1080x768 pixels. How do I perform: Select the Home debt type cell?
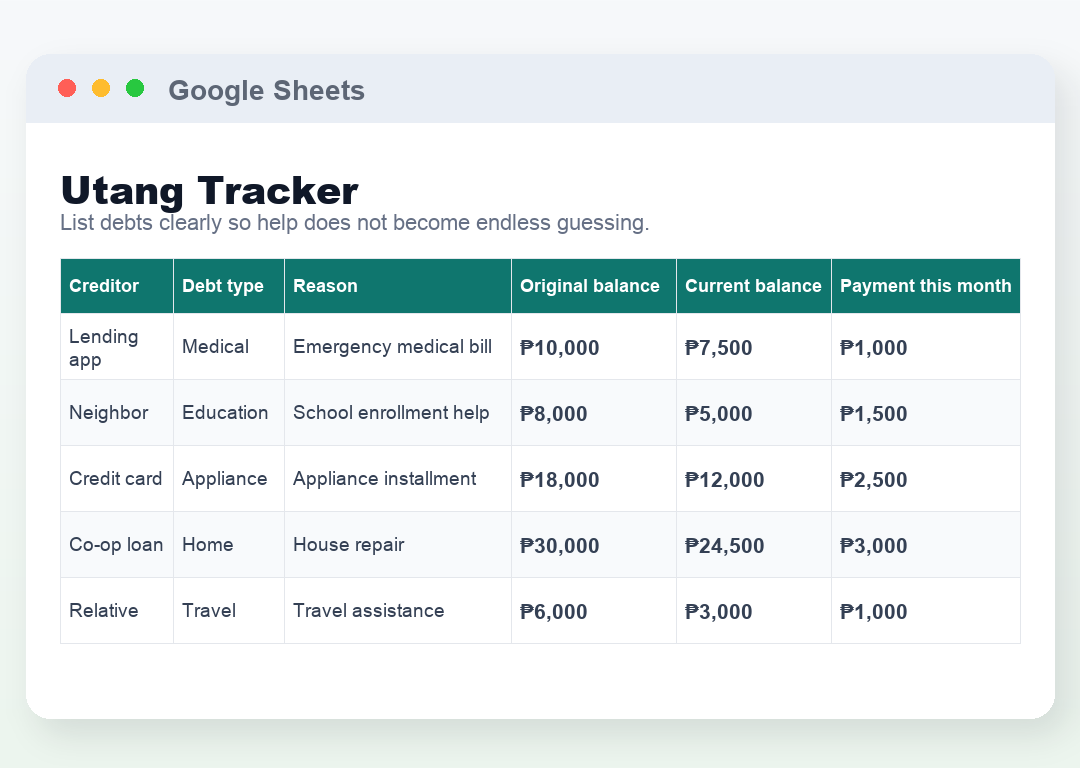[x=229, y=545]
